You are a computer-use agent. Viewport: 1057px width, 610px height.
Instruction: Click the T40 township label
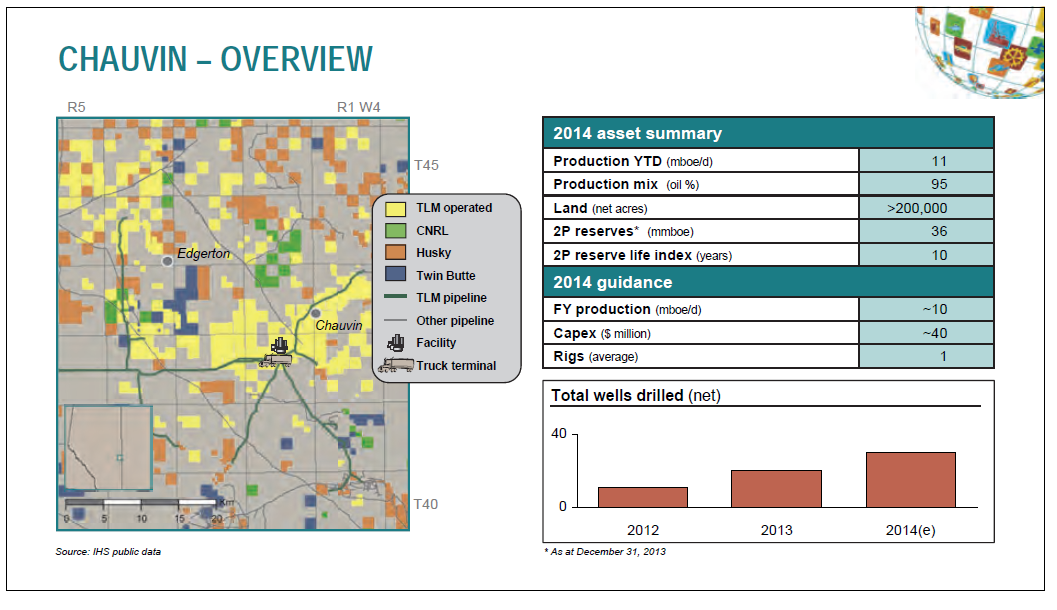(425, 504)
